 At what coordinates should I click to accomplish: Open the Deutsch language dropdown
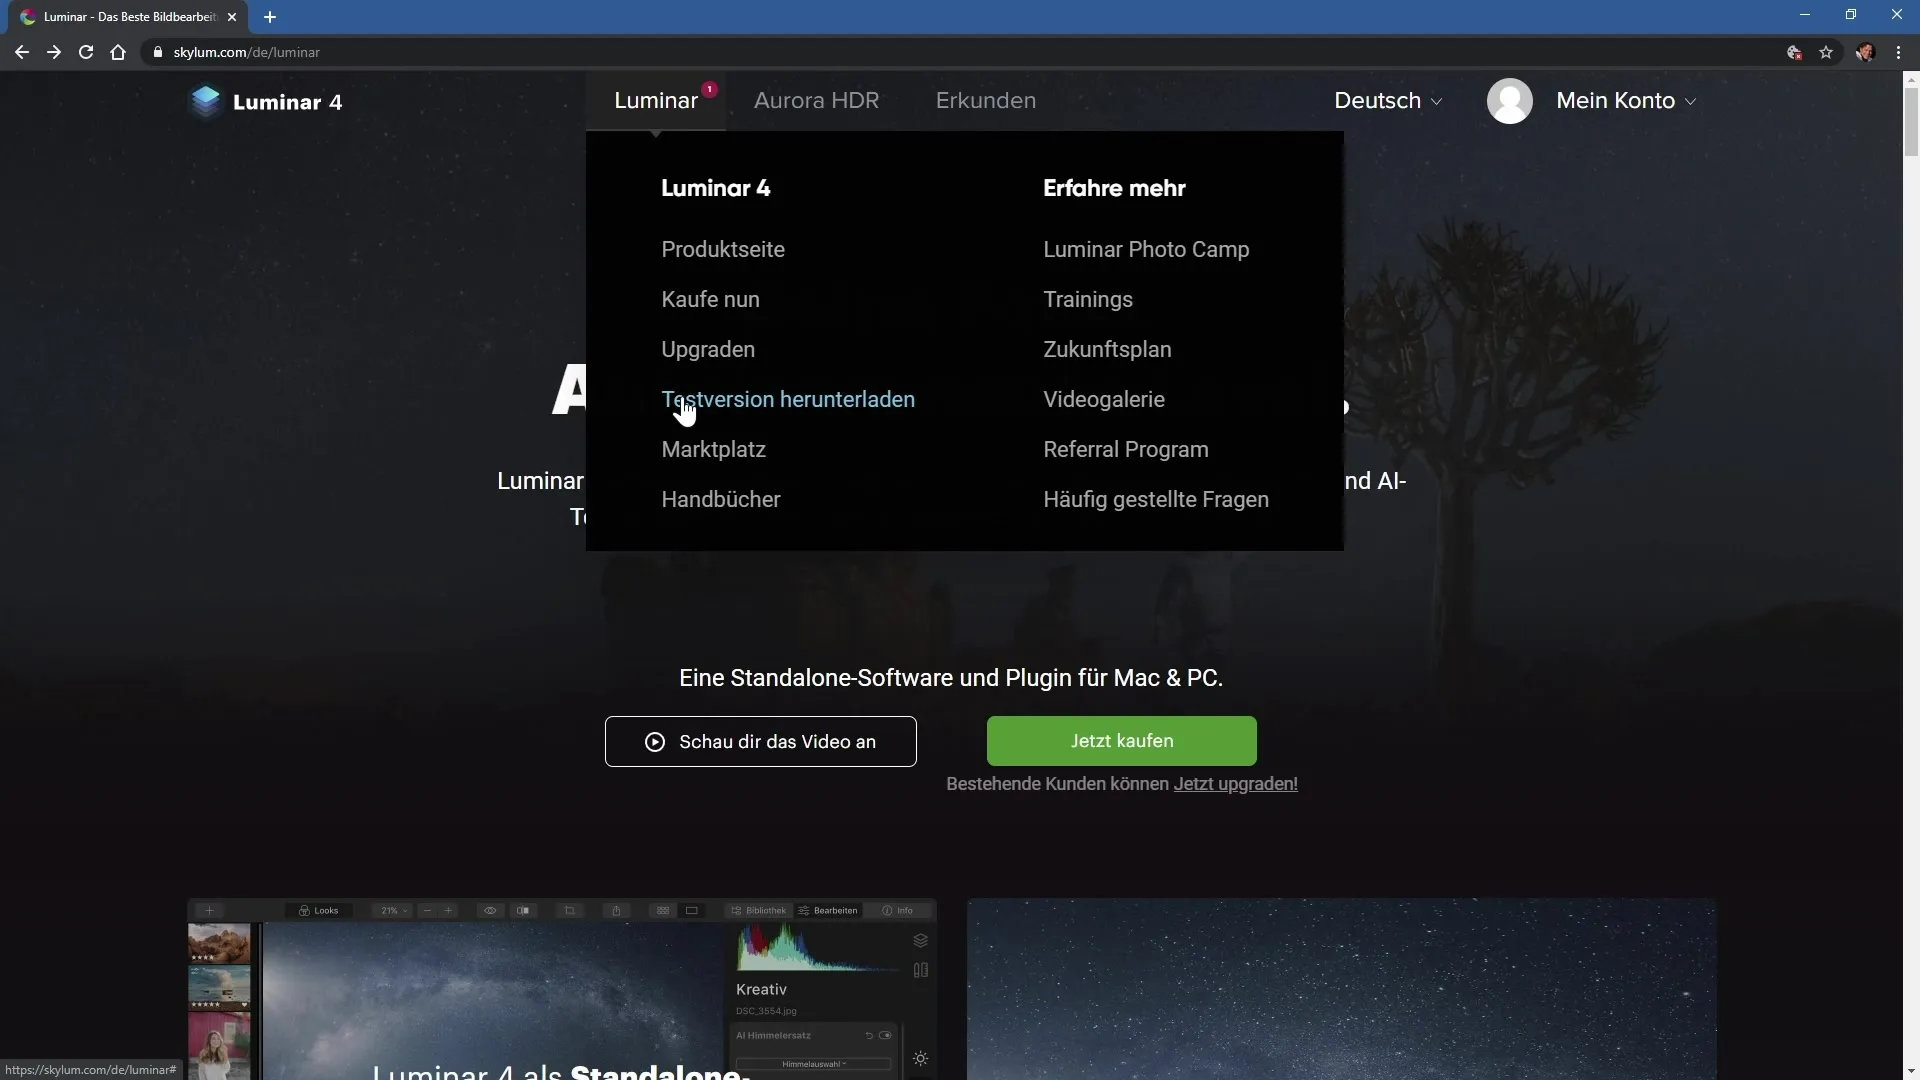(x=1388, y=101)
